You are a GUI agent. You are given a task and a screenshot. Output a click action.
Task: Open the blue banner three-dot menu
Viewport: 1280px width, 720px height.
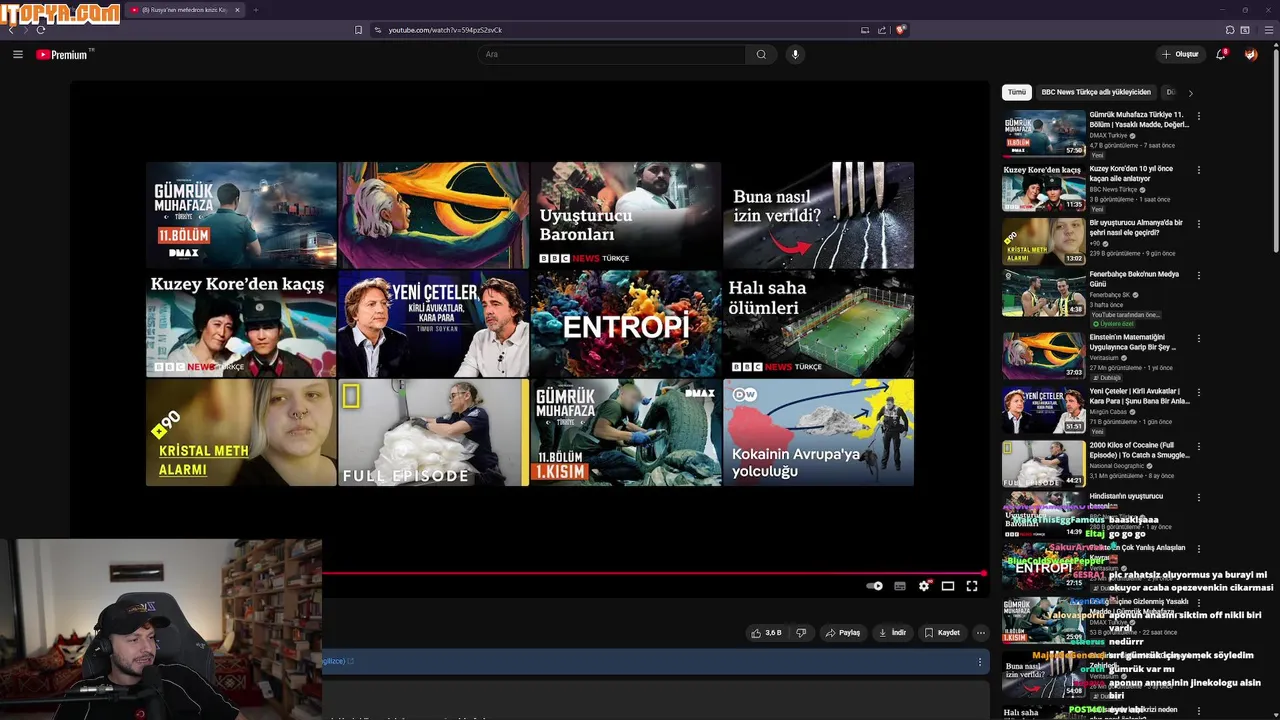[x=979, y=662]
